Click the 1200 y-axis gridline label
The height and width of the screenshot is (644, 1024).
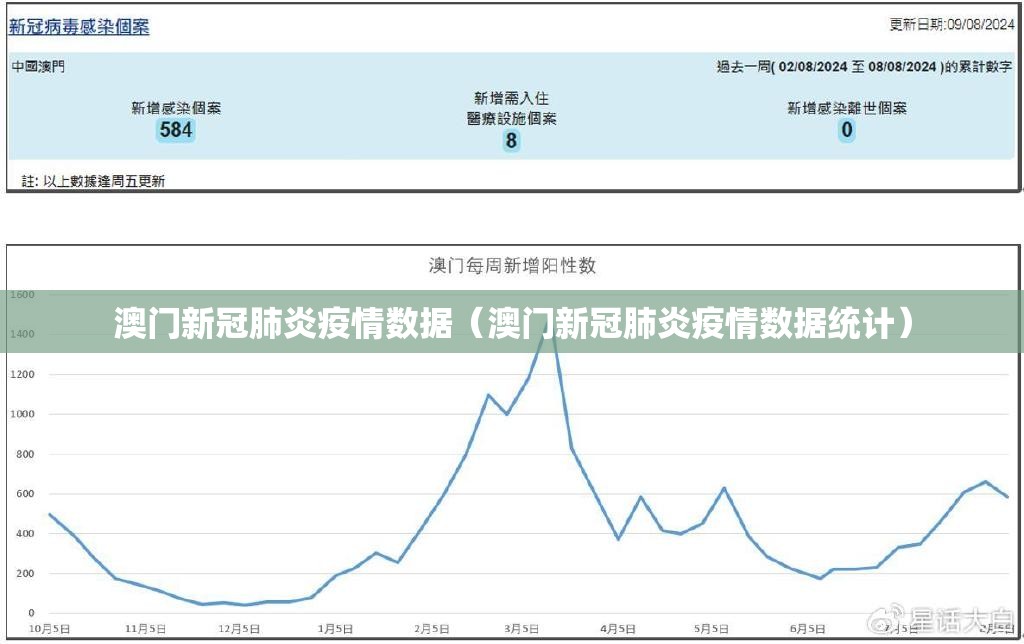[x=20, y=374]
